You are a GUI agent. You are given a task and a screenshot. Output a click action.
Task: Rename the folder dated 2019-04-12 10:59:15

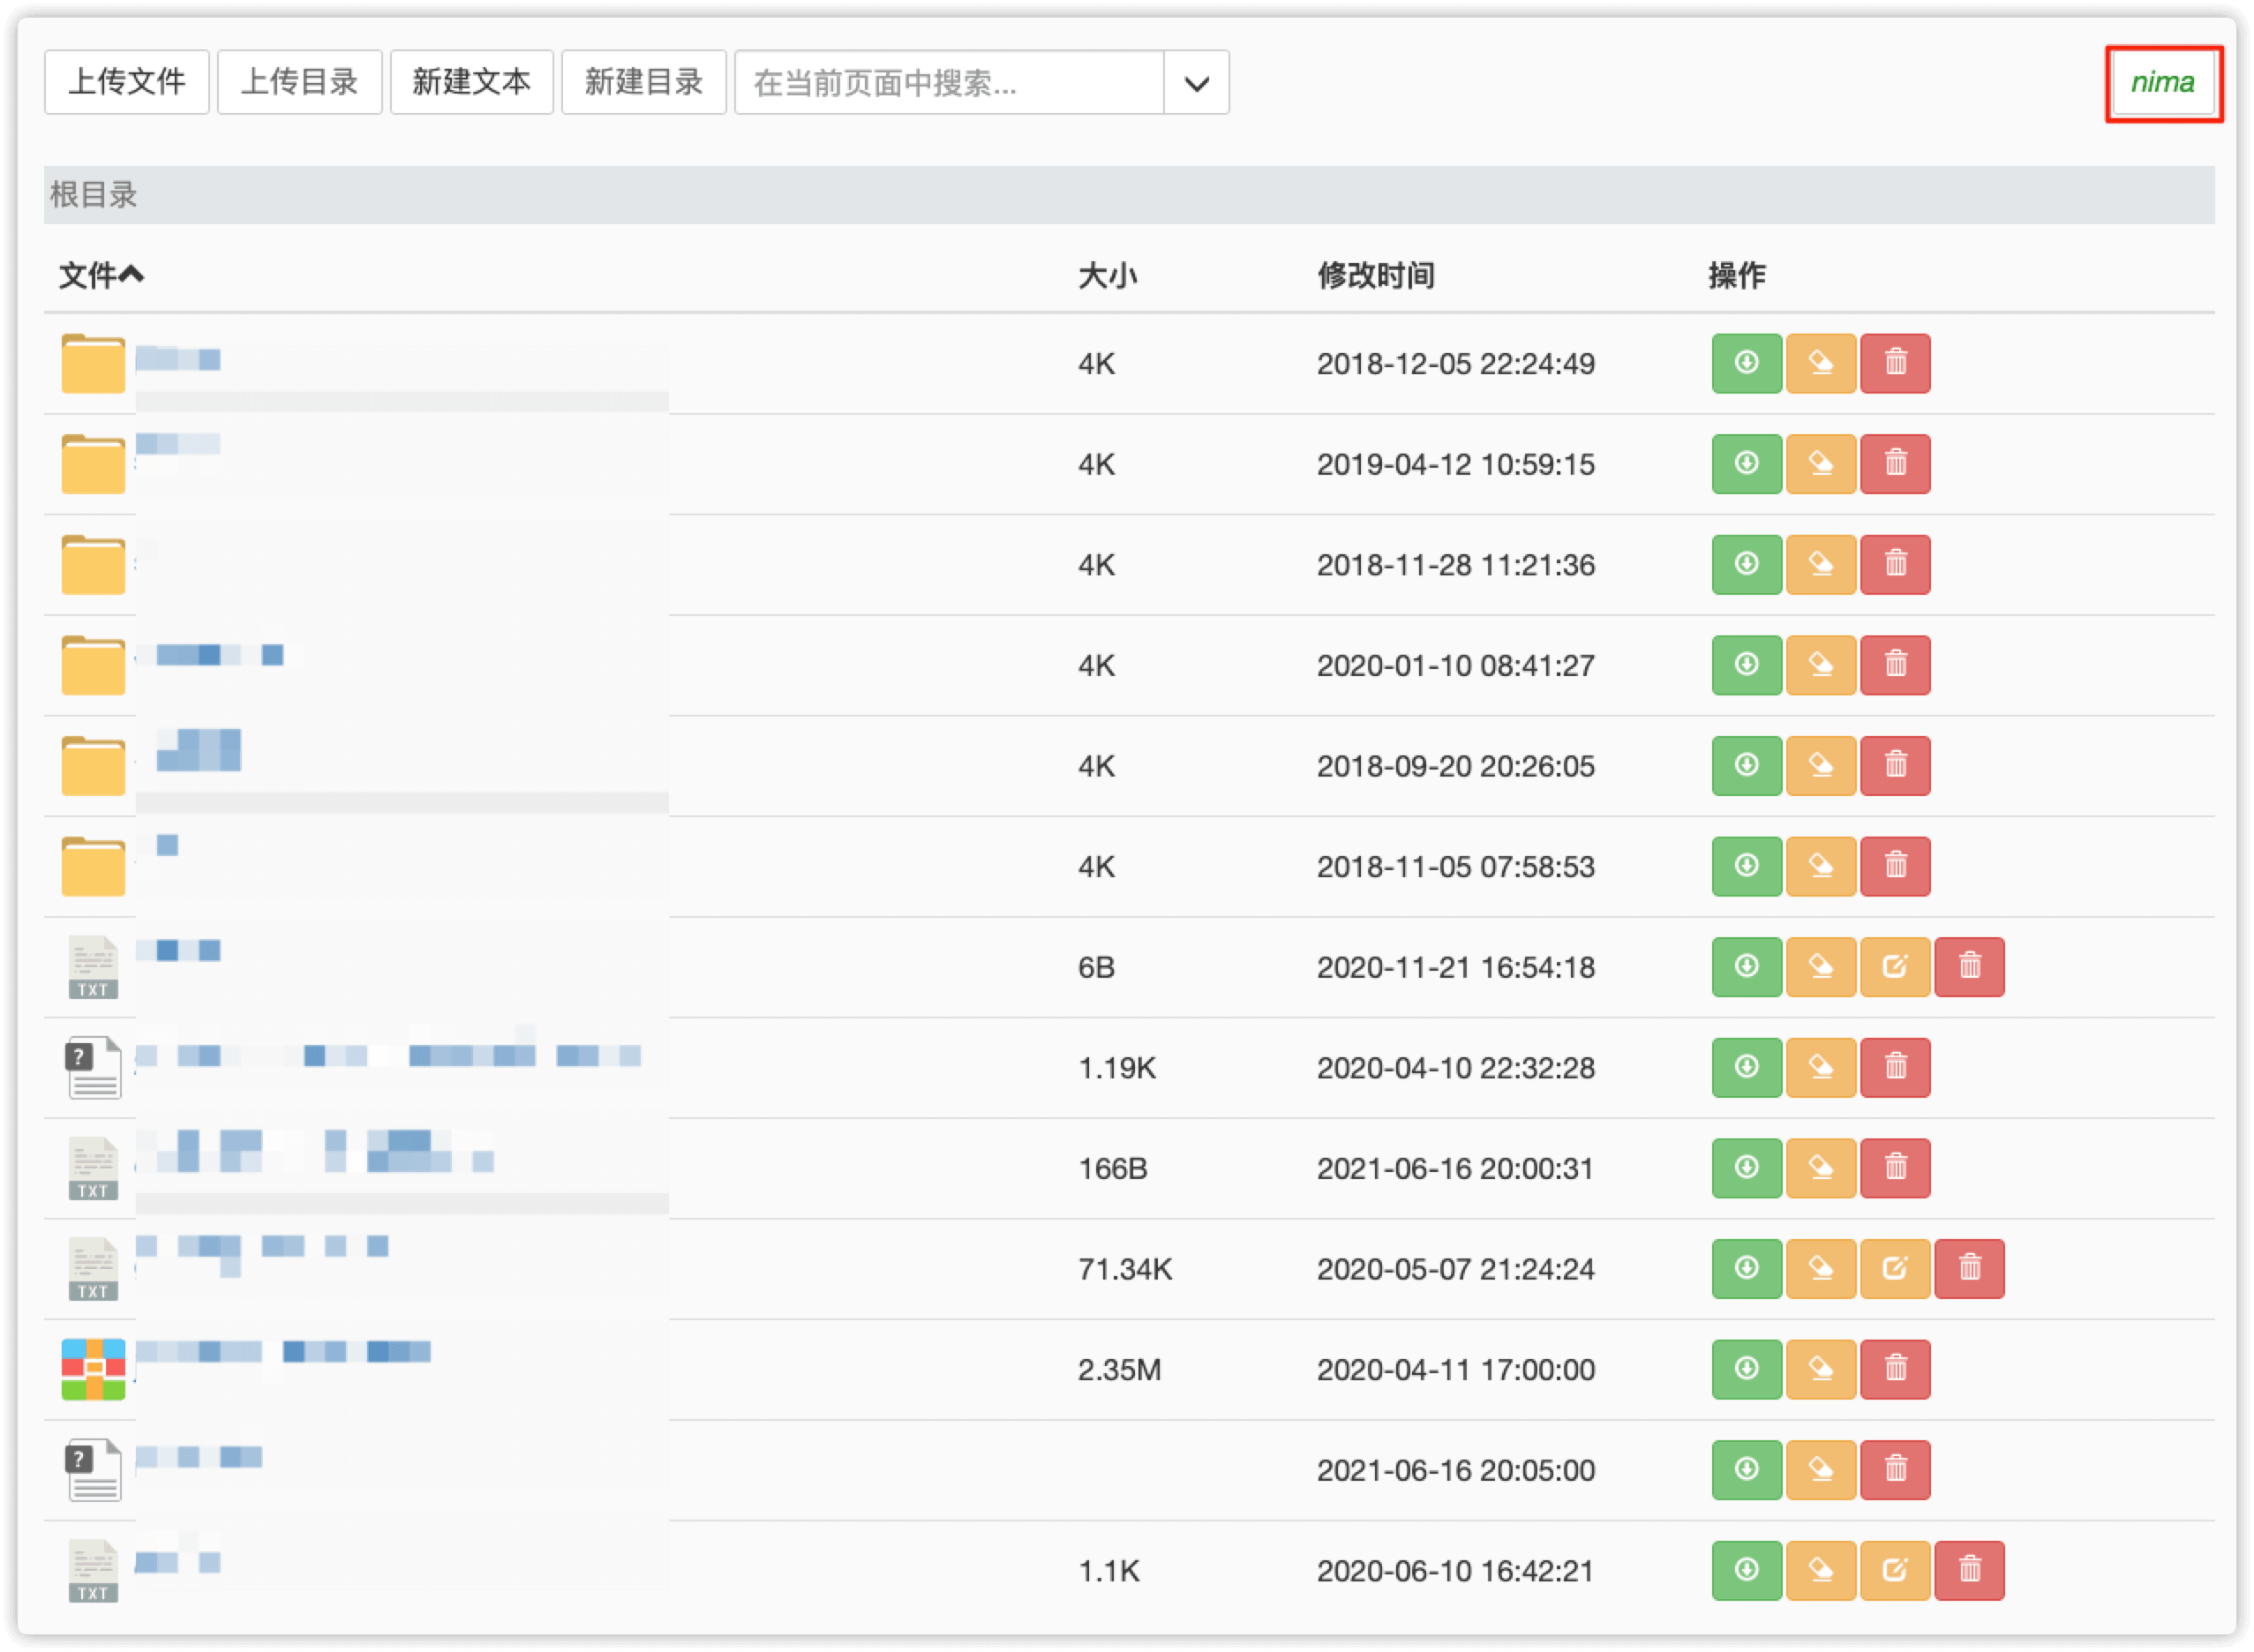pyautogui.click(x=1821, y=464)
